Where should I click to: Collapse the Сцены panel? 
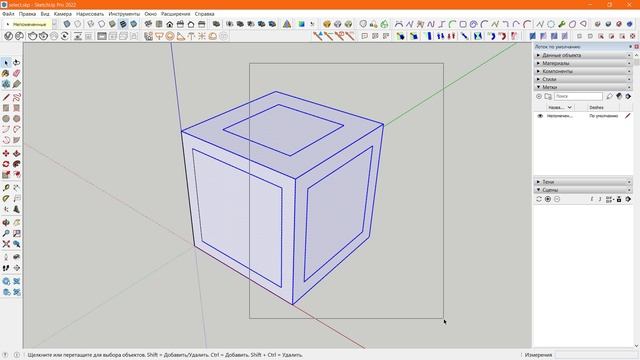[583, 190]
